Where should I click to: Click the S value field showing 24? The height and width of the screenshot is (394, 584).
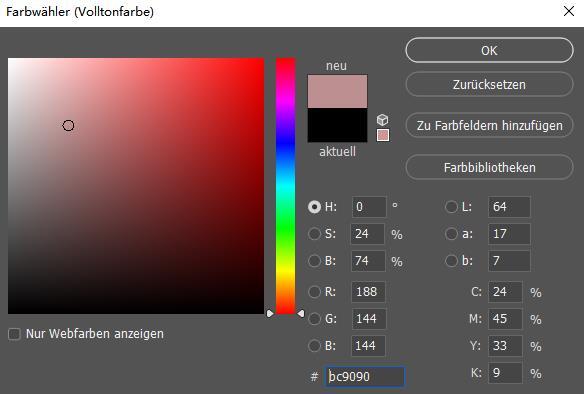[368, 234]
